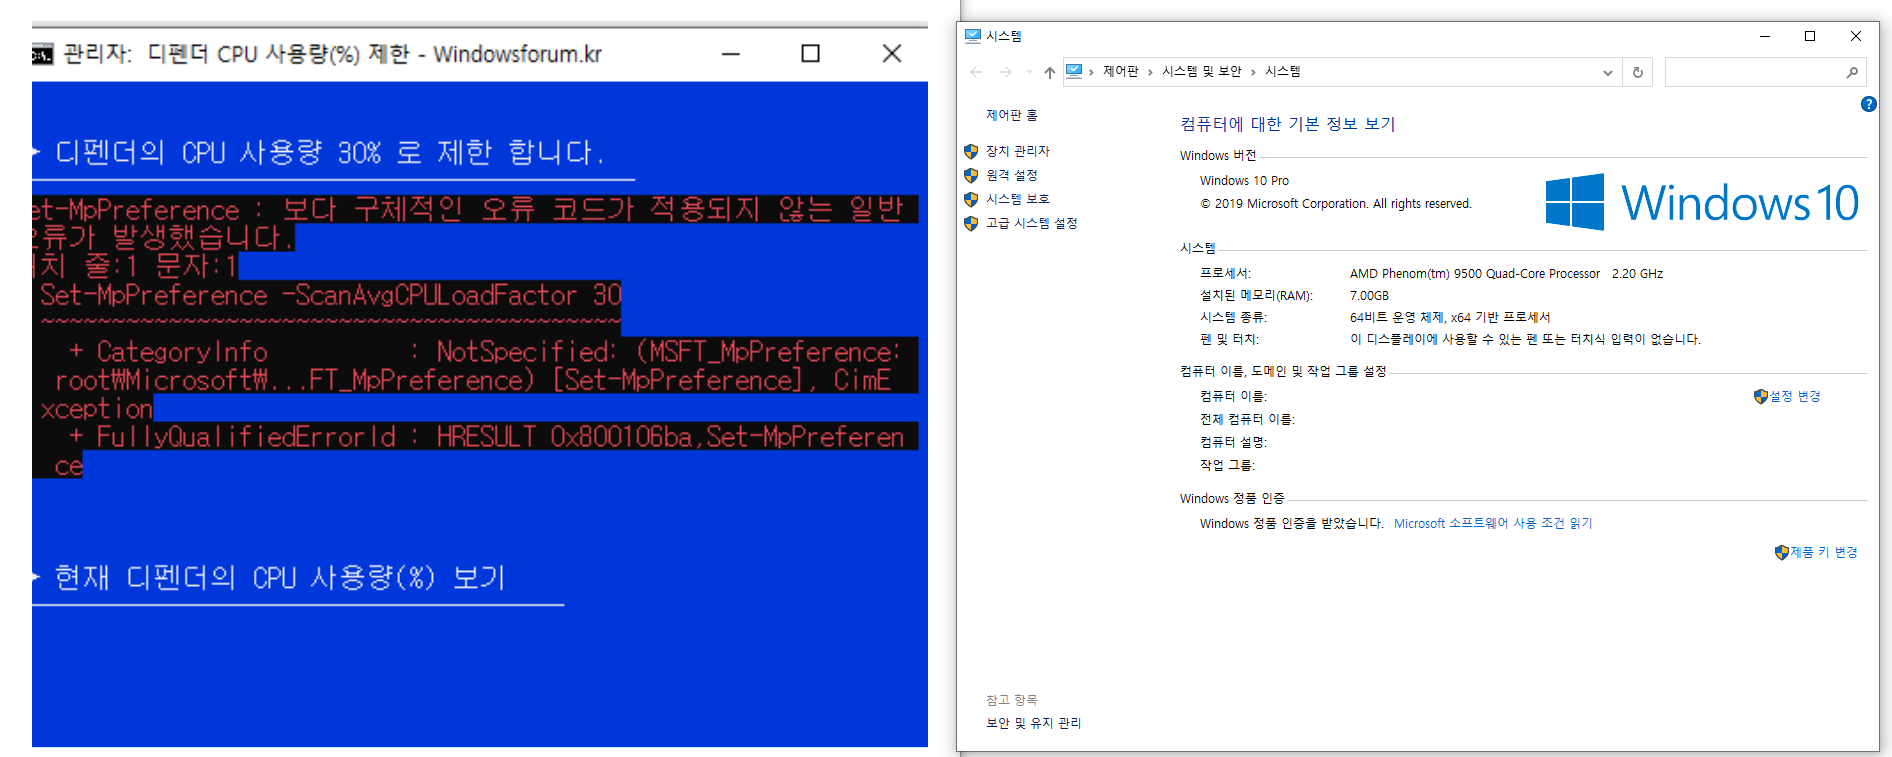
Task: Minimize the 시스템 window
Action: [1765, 36]
